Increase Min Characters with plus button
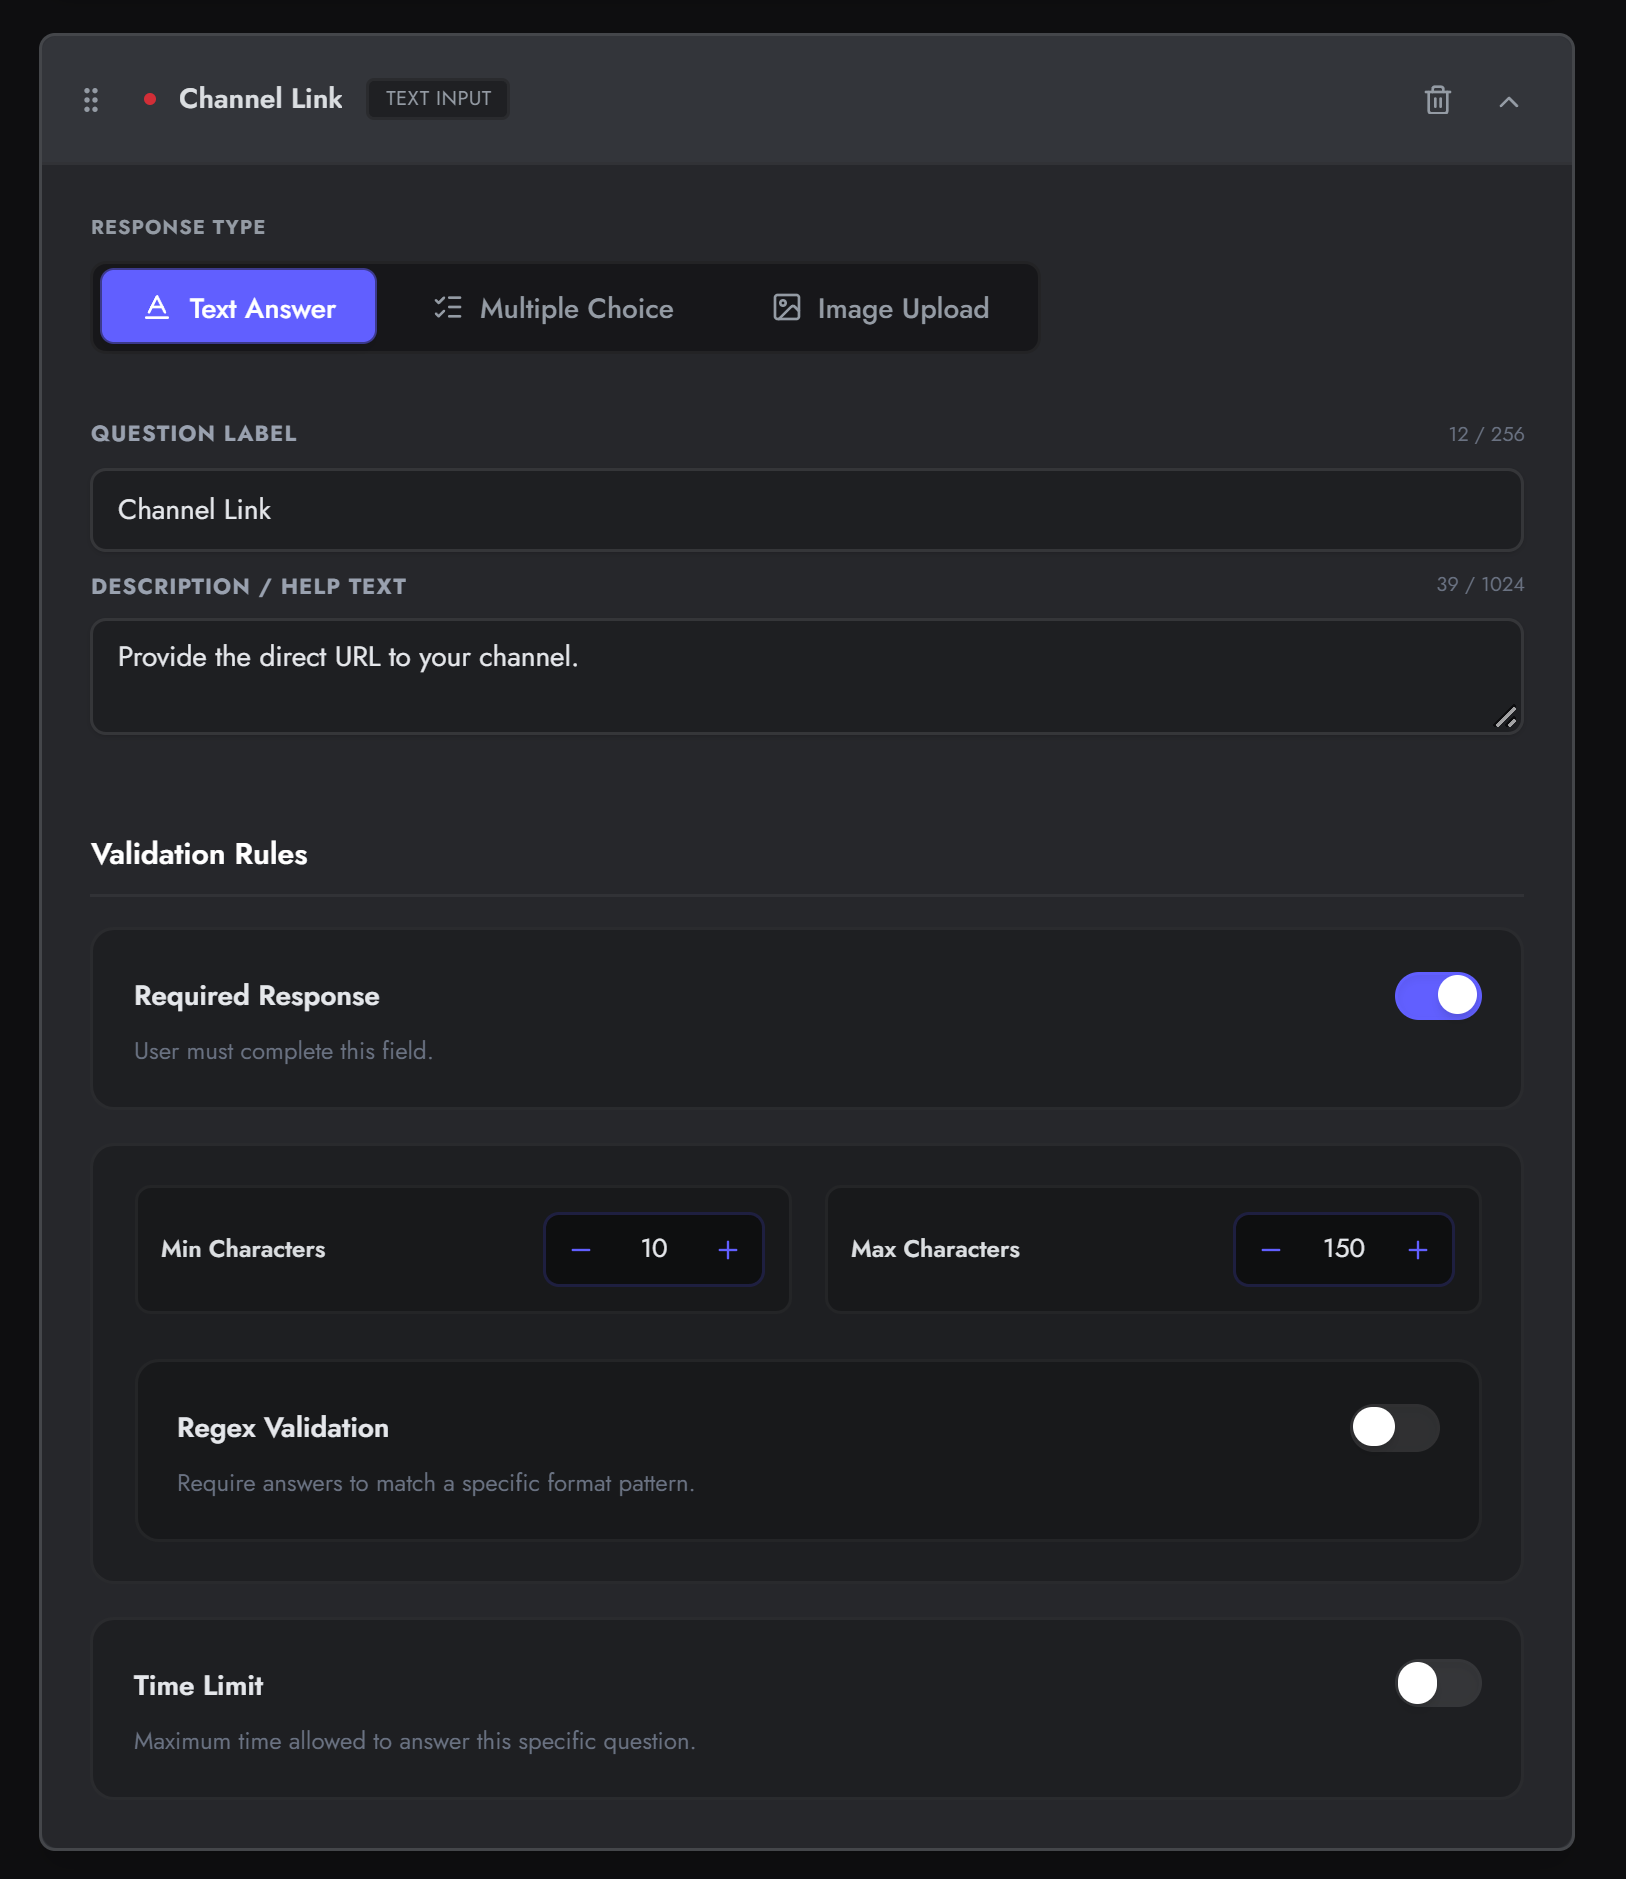 tap(728, 1250)
